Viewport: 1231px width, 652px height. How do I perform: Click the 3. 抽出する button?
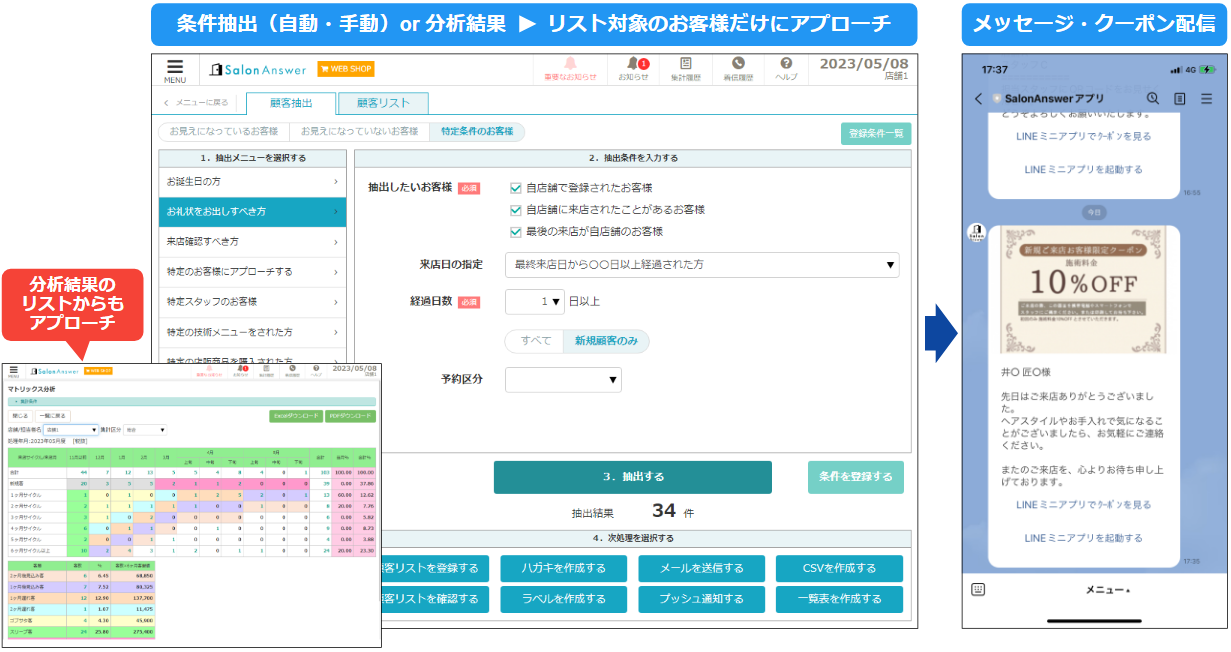(x=632, y=477)
